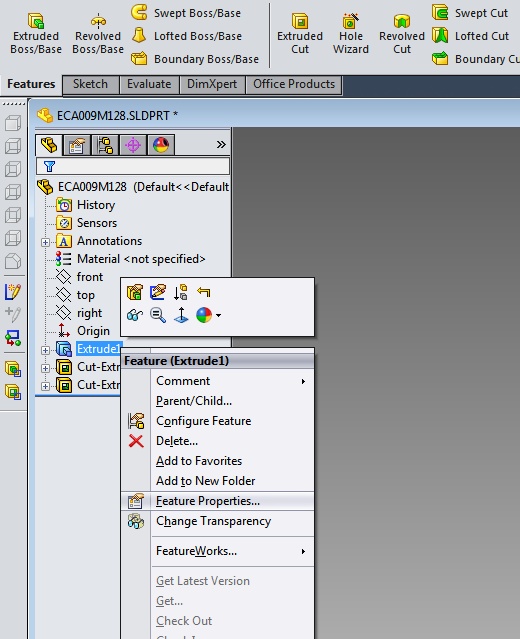Switch to the Sketch tab
Image resolution: width=520 pixels, height=639 pixels.
tap(90, 84)
